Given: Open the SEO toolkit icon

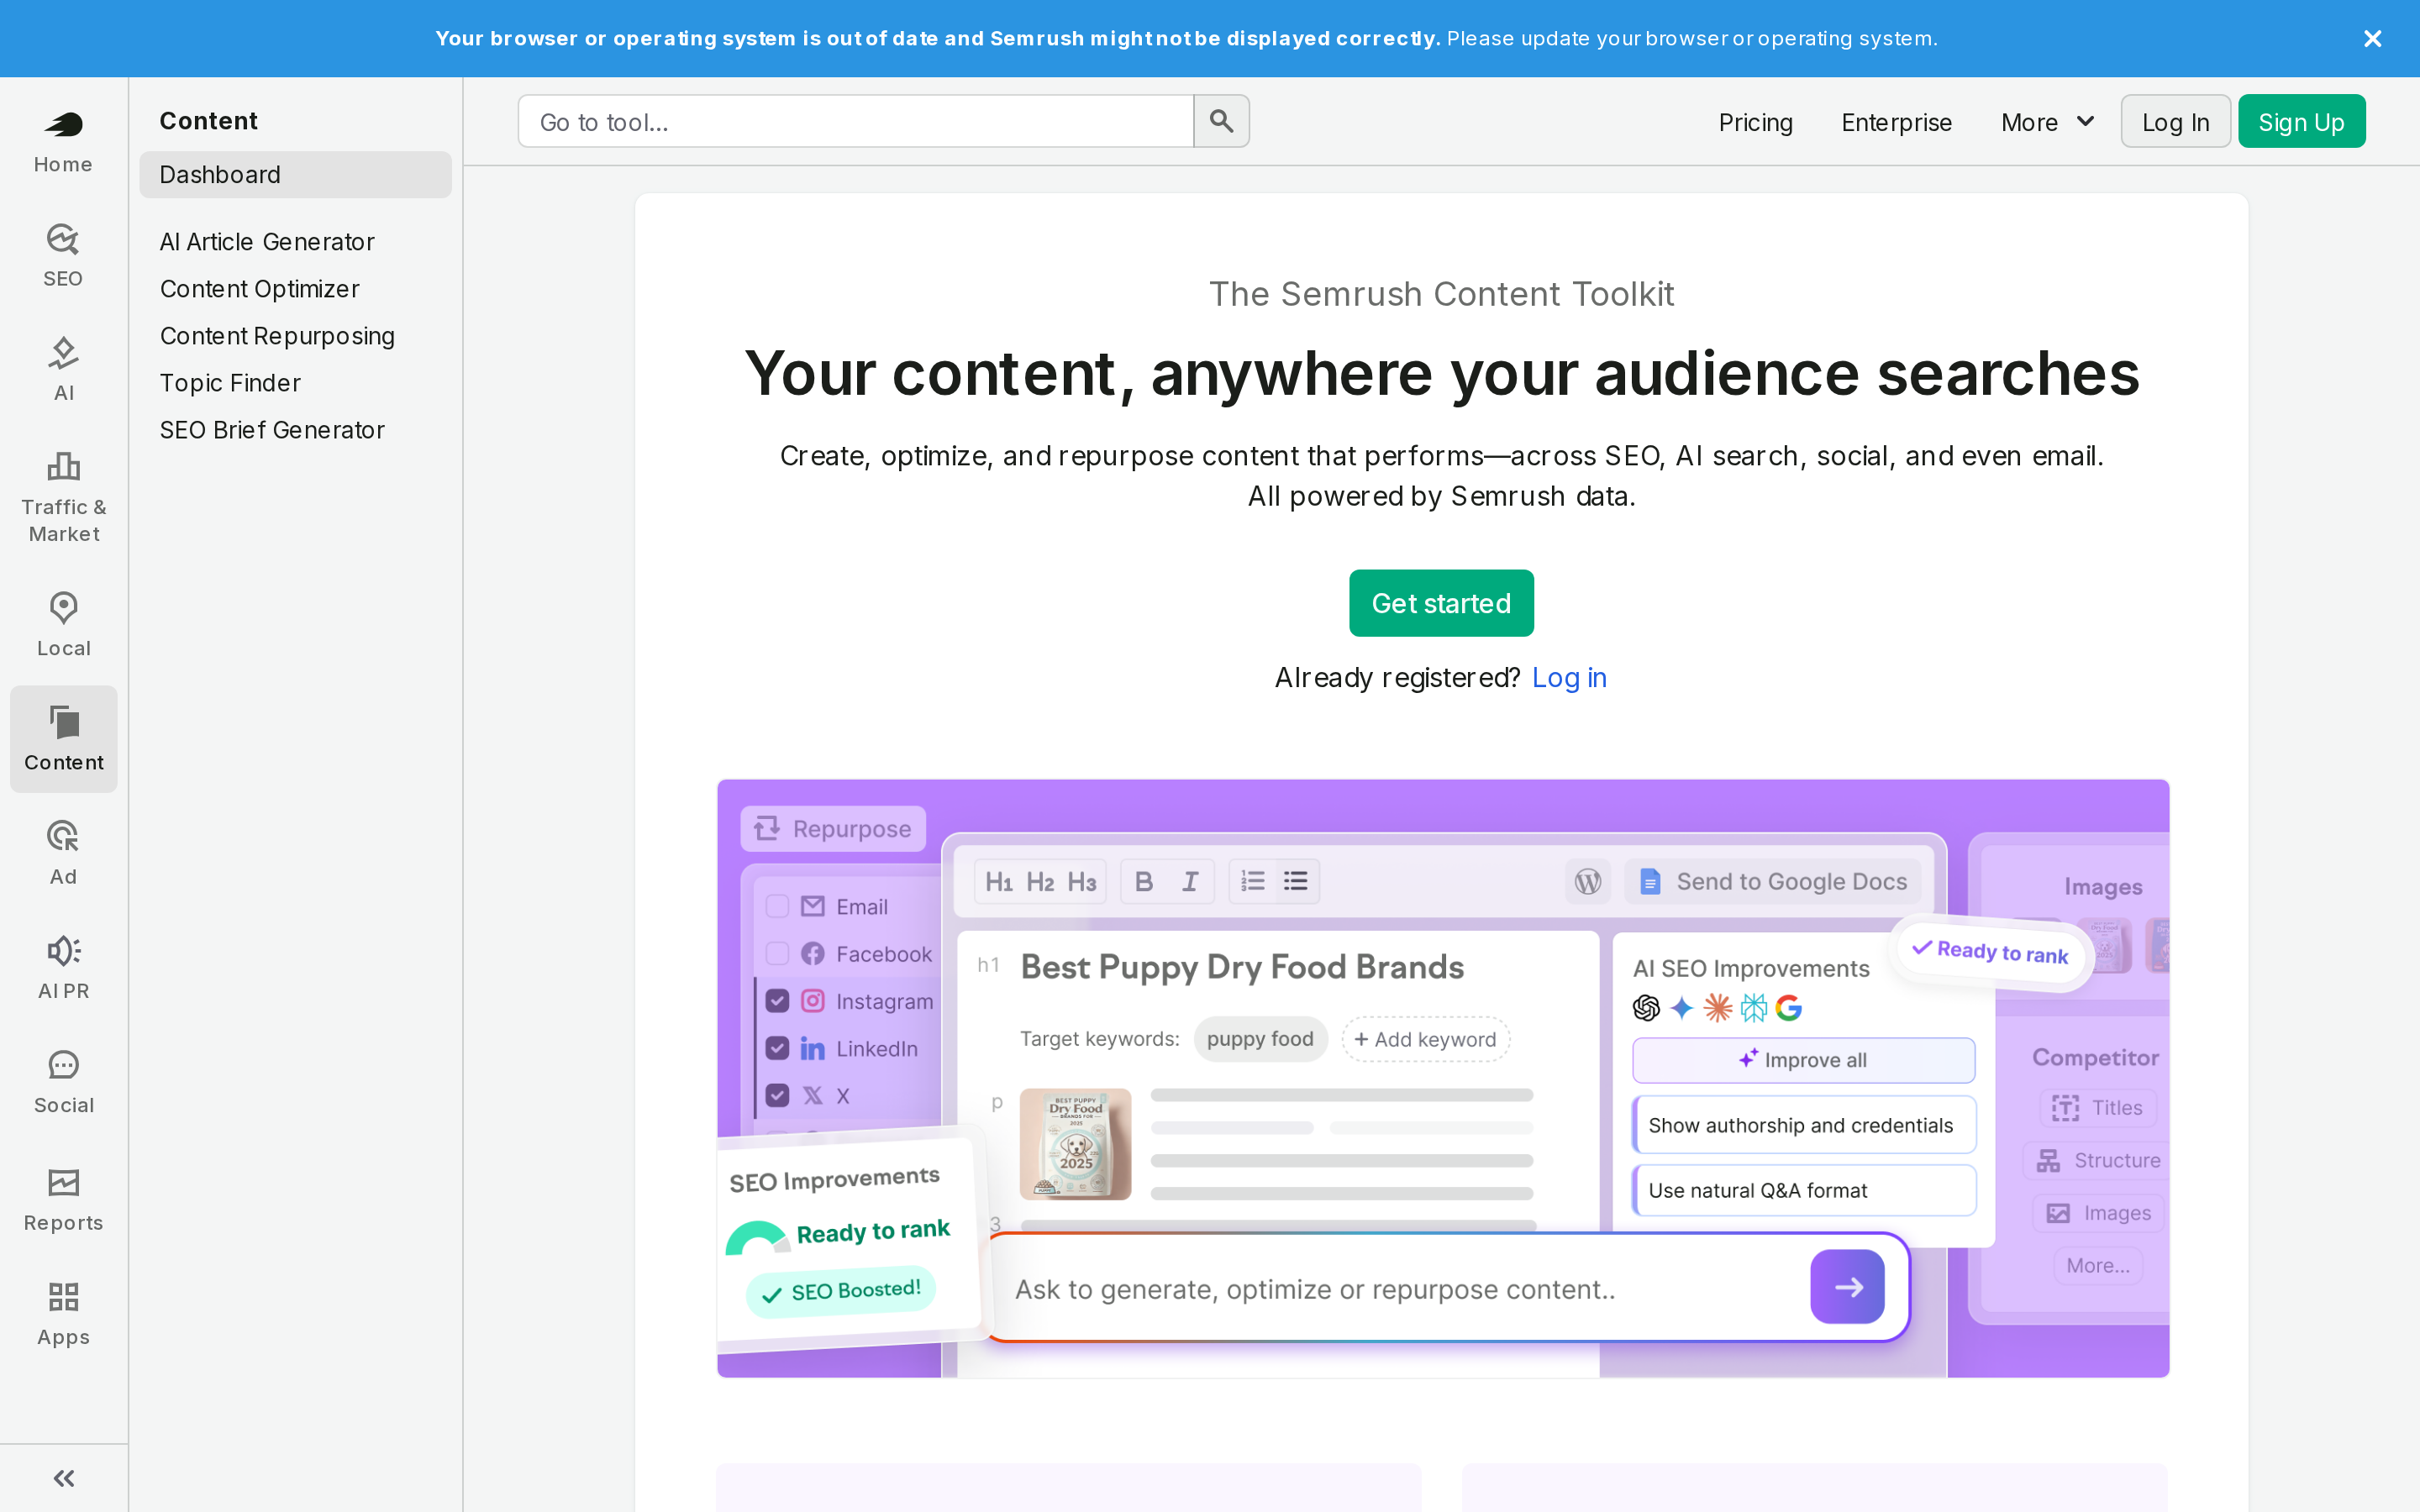Looking at the screenshot, I should [63, 256].
